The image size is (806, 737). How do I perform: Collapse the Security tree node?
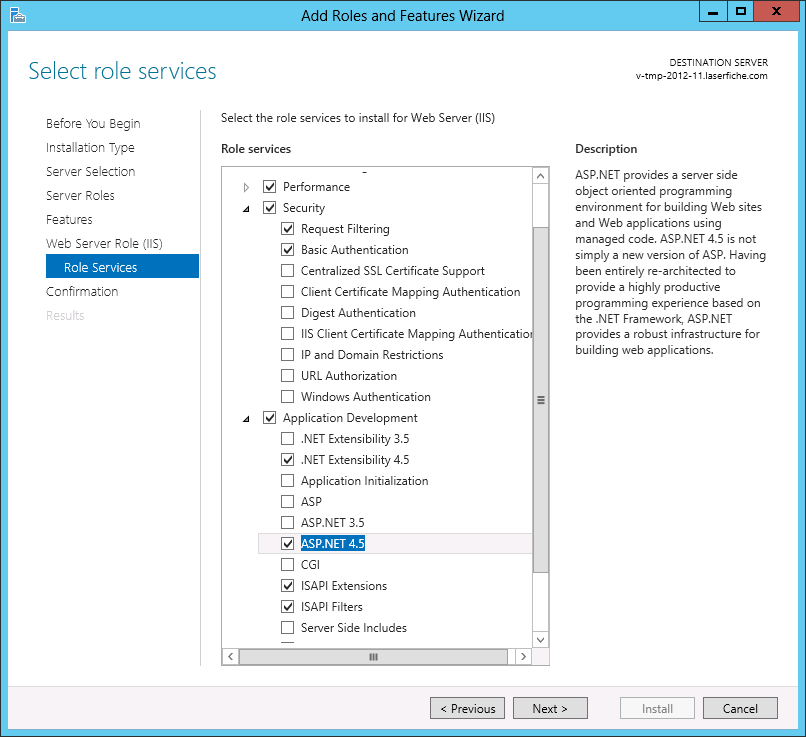coord(247,208)
